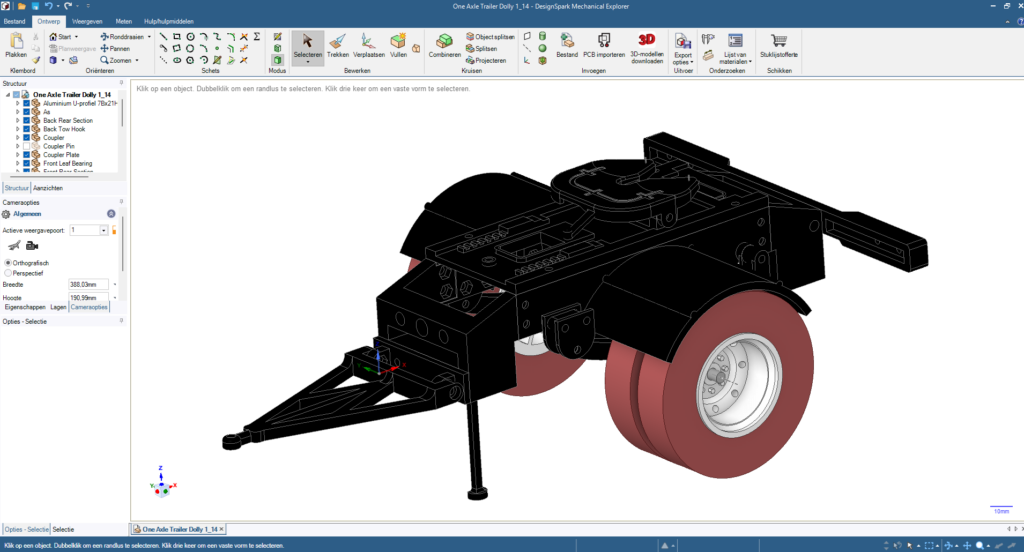
Task: Switch to Lagen panel tab
Action: pos(58,307)
